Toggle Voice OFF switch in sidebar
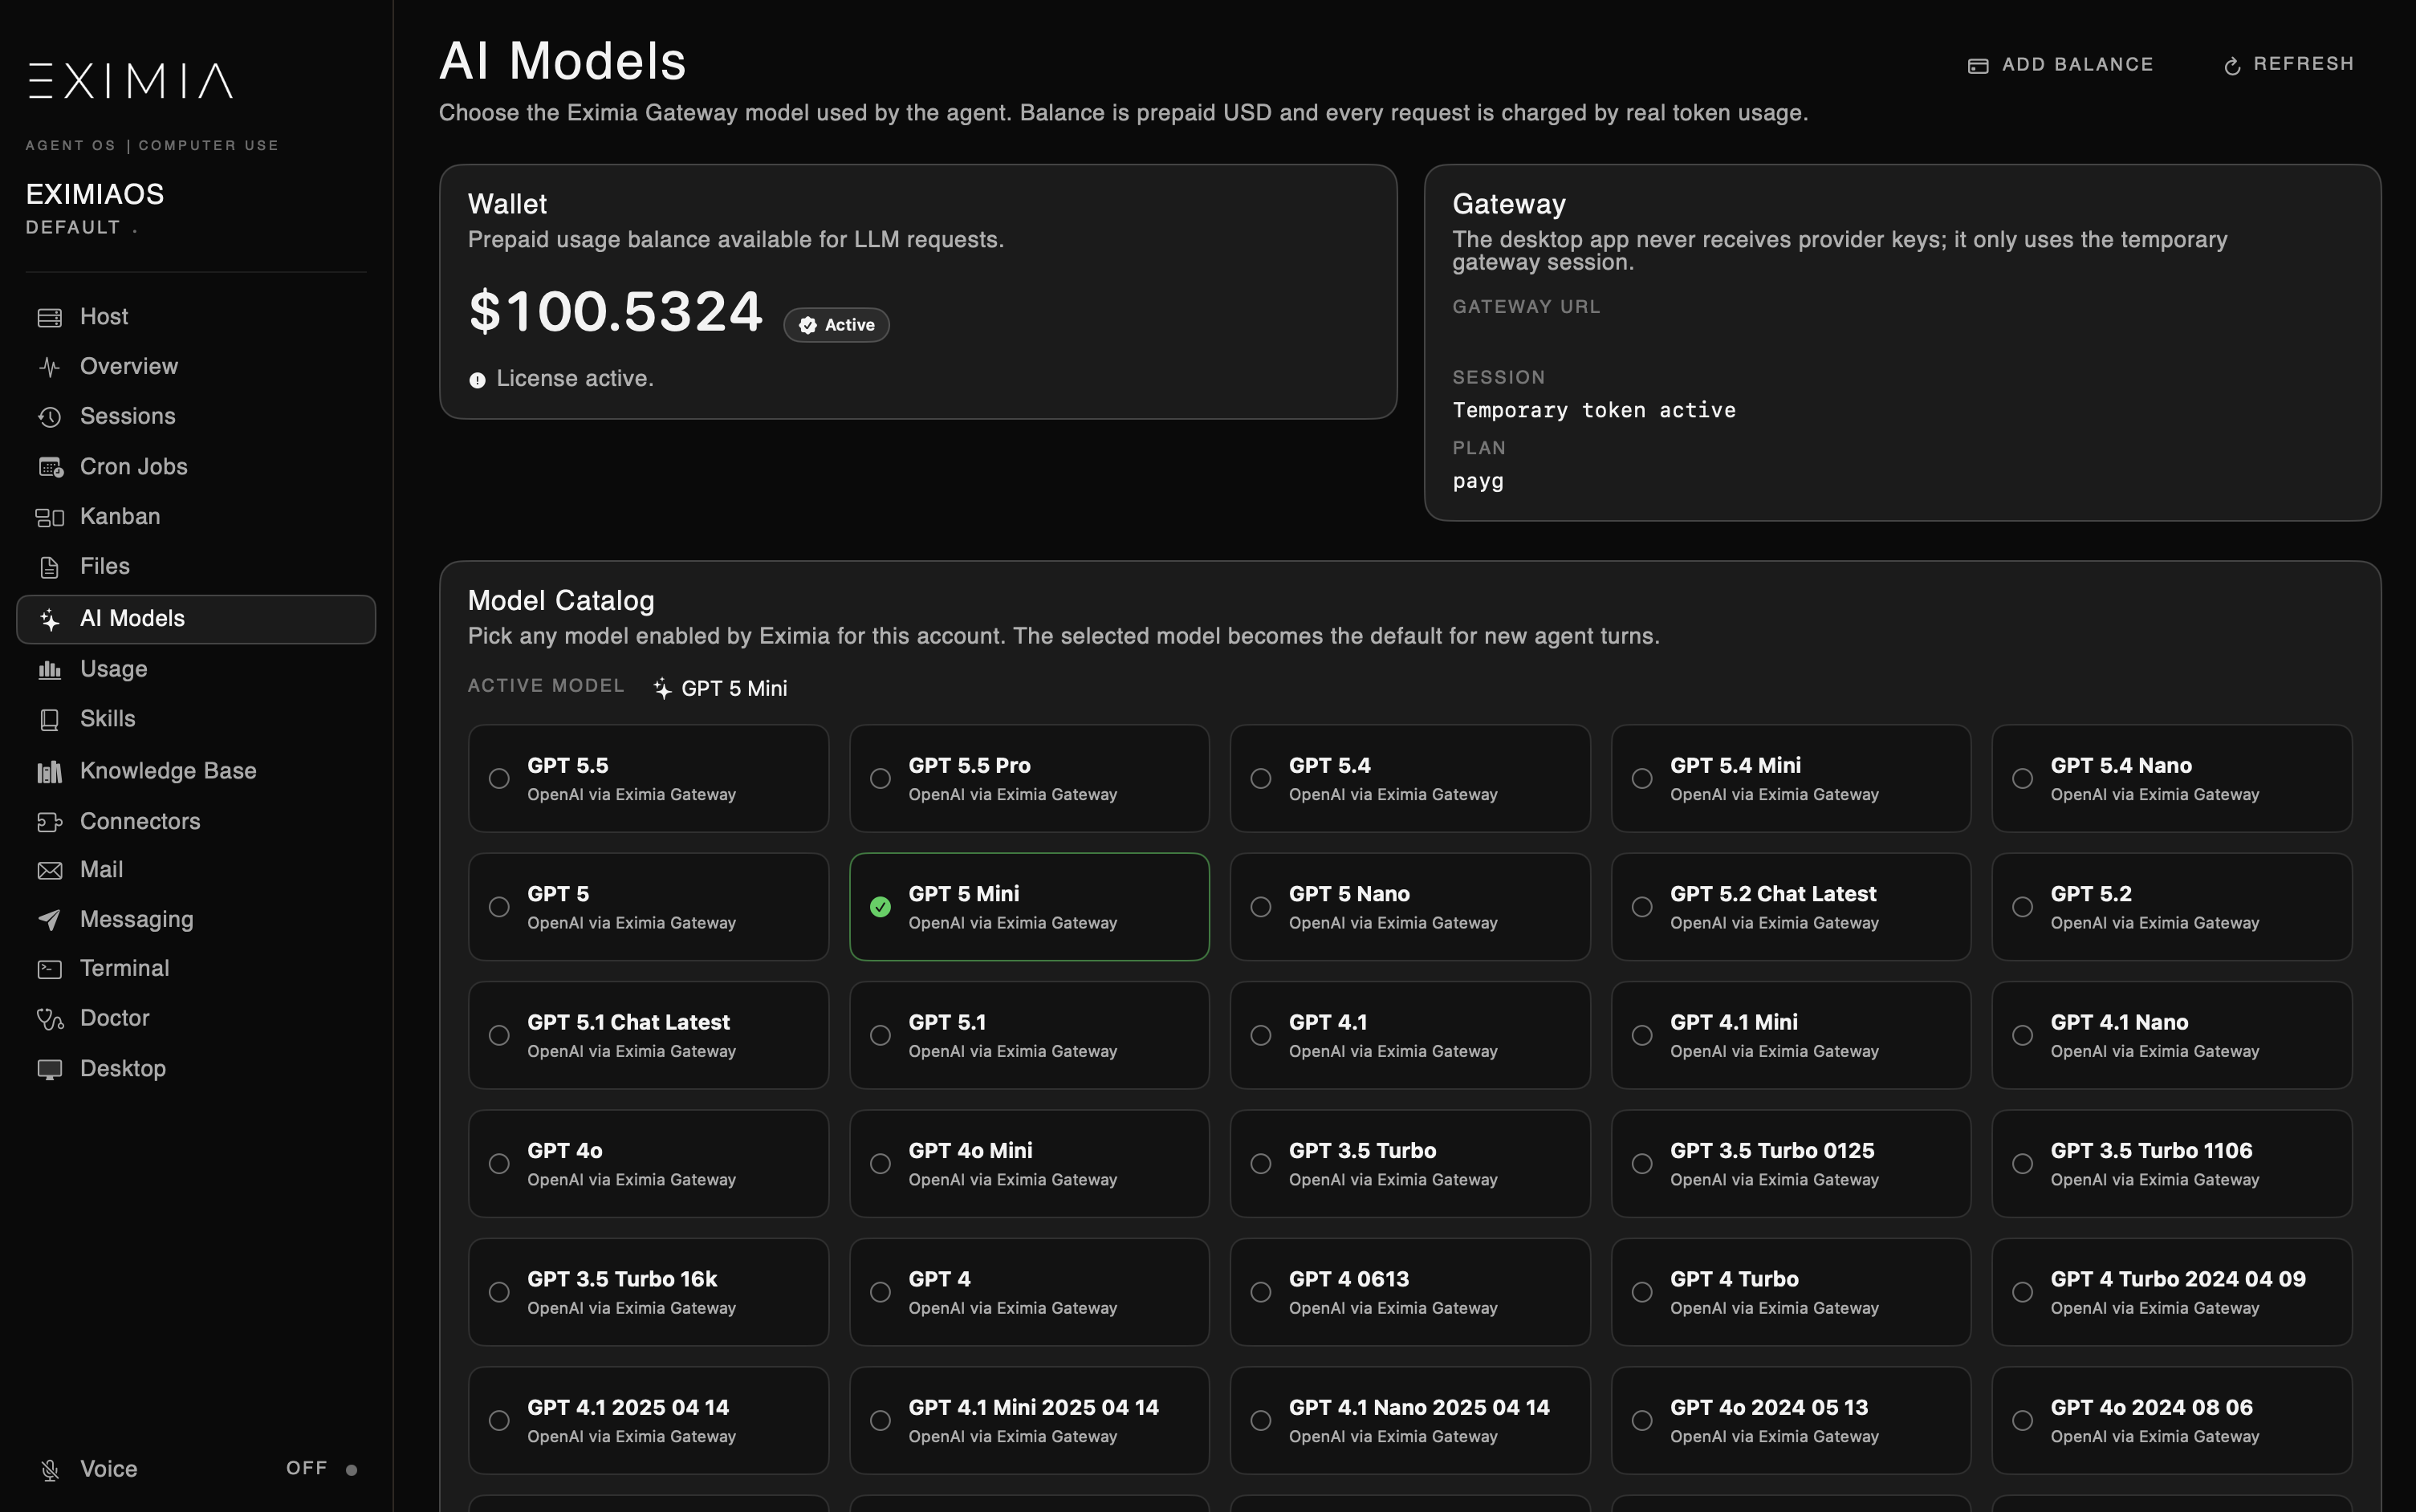Screen dimensions: 2416x1512 [322, 1469]
